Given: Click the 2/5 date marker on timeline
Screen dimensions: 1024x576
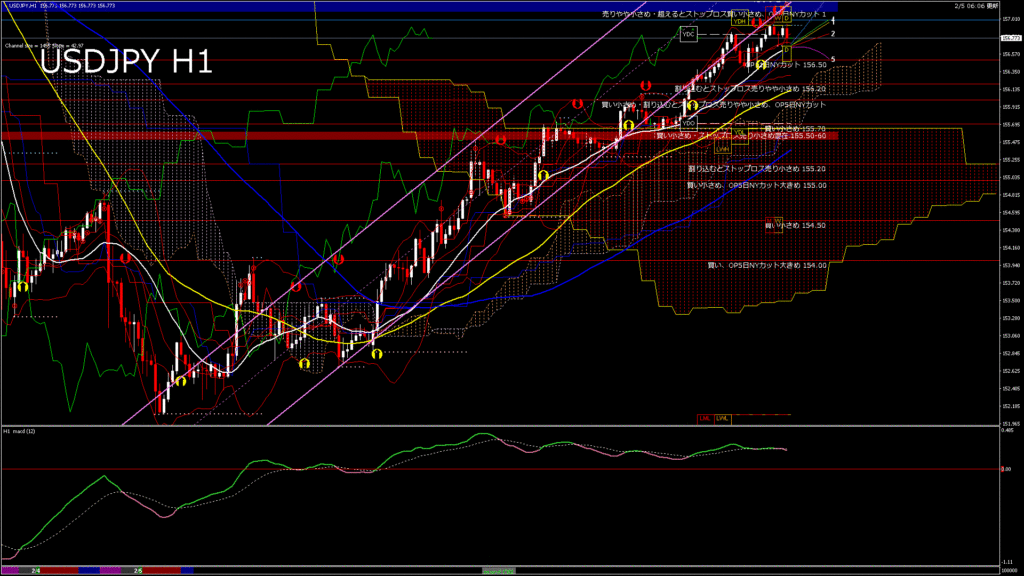Looking at the screenshot, I should click(138, 570).
